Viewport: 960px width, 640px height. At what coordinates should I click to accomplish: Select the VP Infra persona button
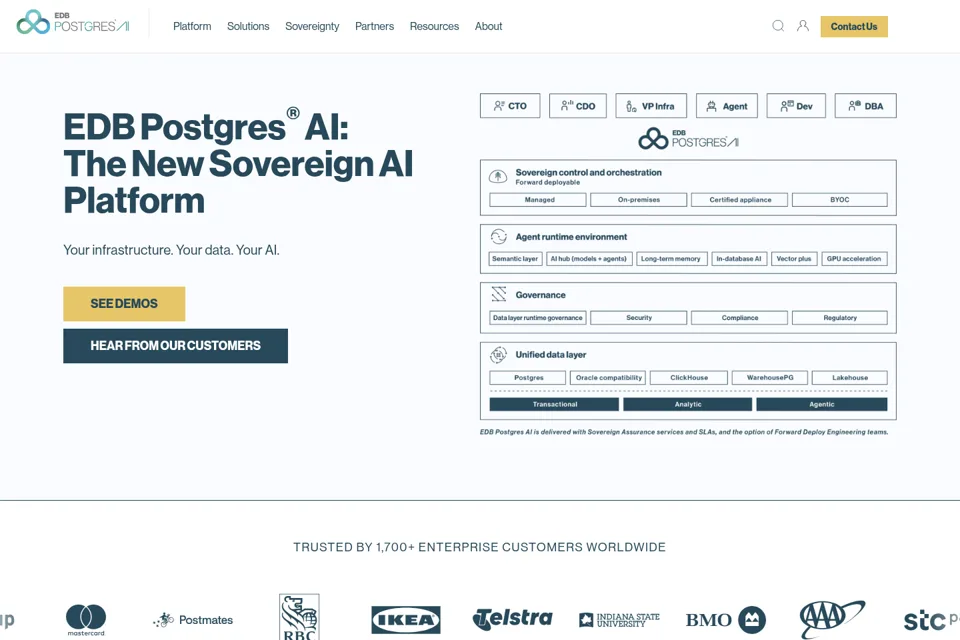pos(651,106)
